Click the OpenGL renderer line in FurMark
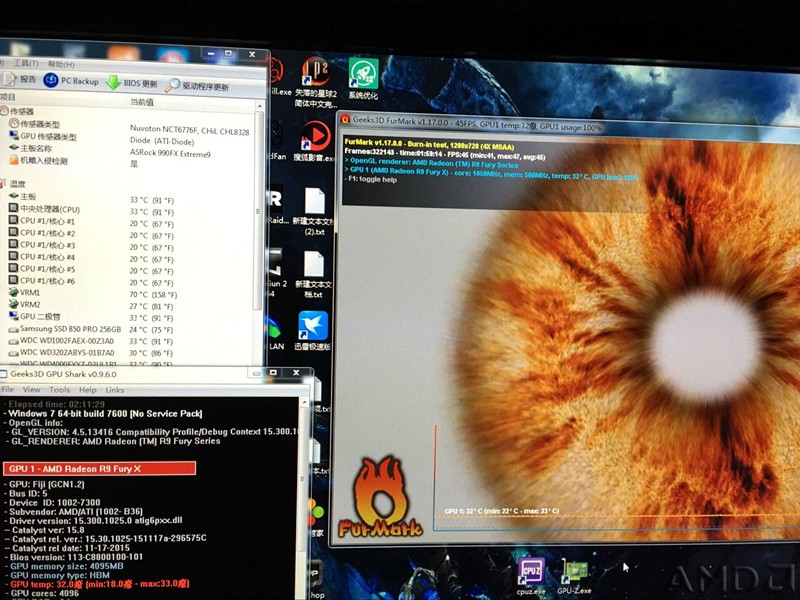800x600 pixels. (434, 163)
